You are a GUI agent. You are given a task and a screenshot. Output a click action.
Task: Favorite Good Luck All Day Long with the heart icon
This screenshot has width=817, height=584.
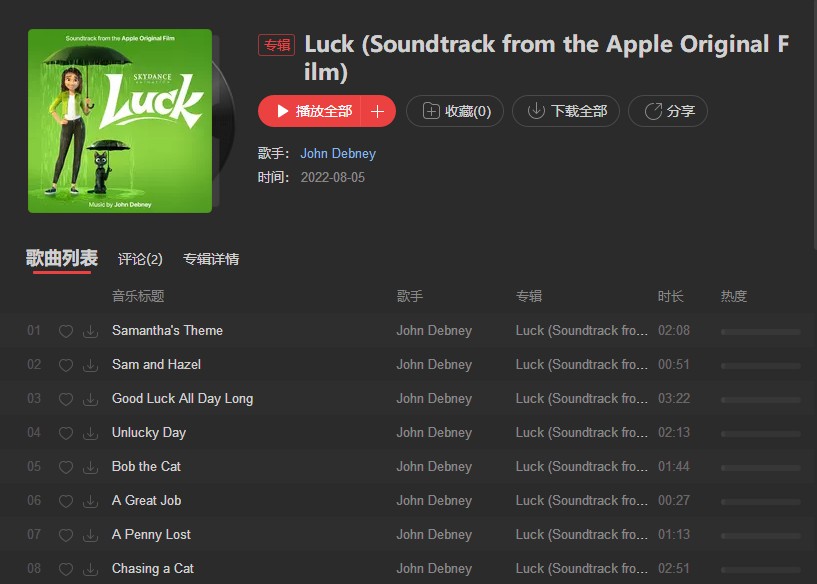click(66, 399)
